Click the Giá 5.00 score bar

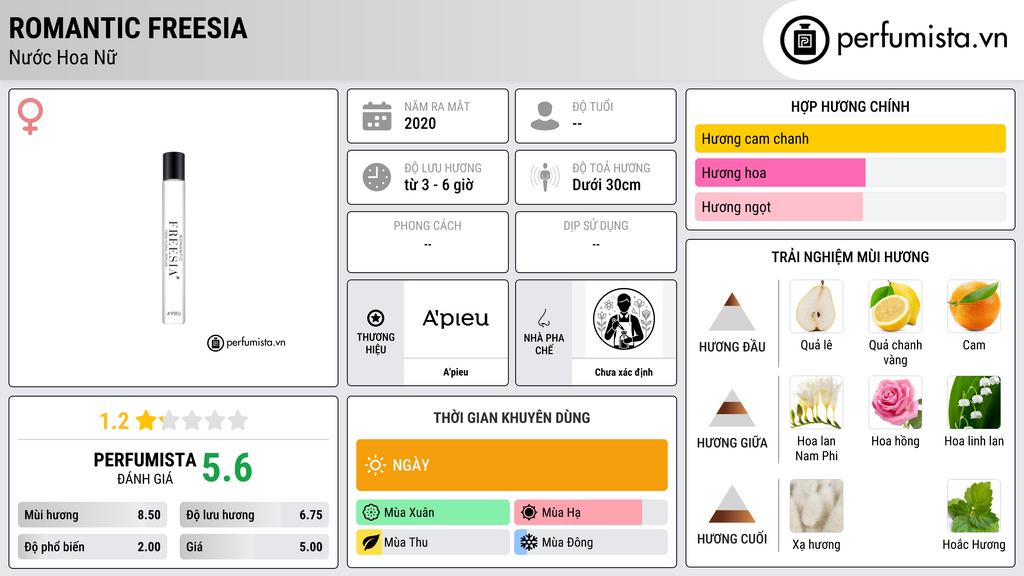point(254,547)
